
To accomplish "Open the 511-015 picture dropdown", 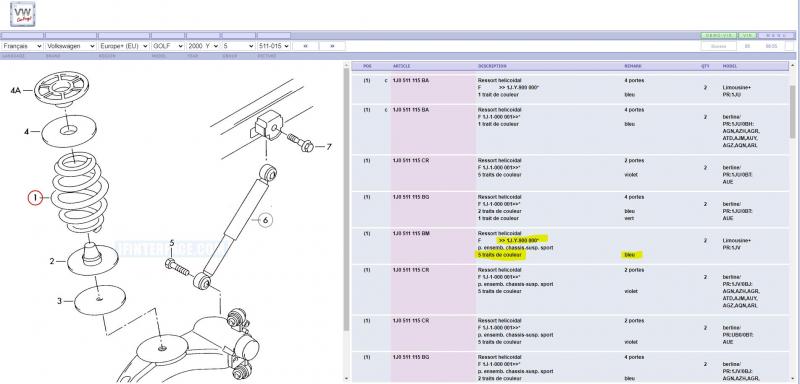I will pyautogui.click(x=274, y=46).
